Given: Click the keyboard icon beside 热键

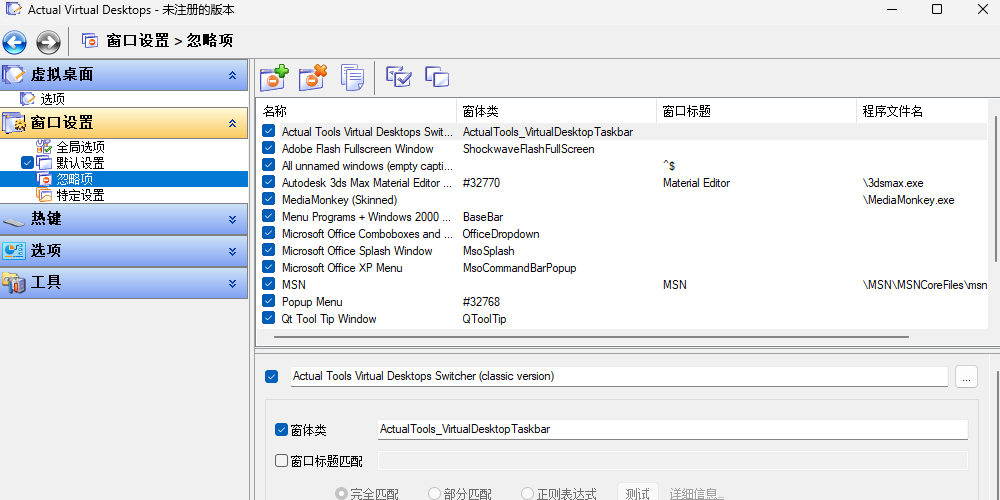Looking at the screenshot, I should tap(13, 220).
